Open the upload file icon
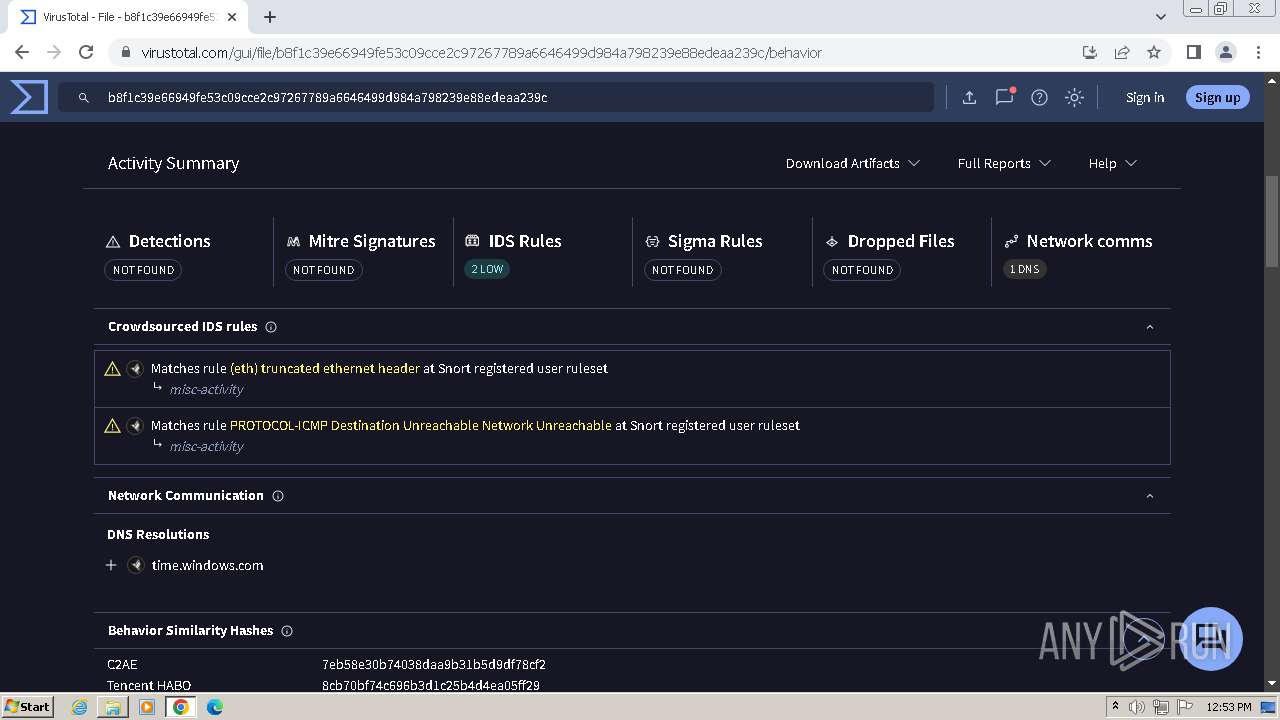The image size is (1280, 720). 969,97
